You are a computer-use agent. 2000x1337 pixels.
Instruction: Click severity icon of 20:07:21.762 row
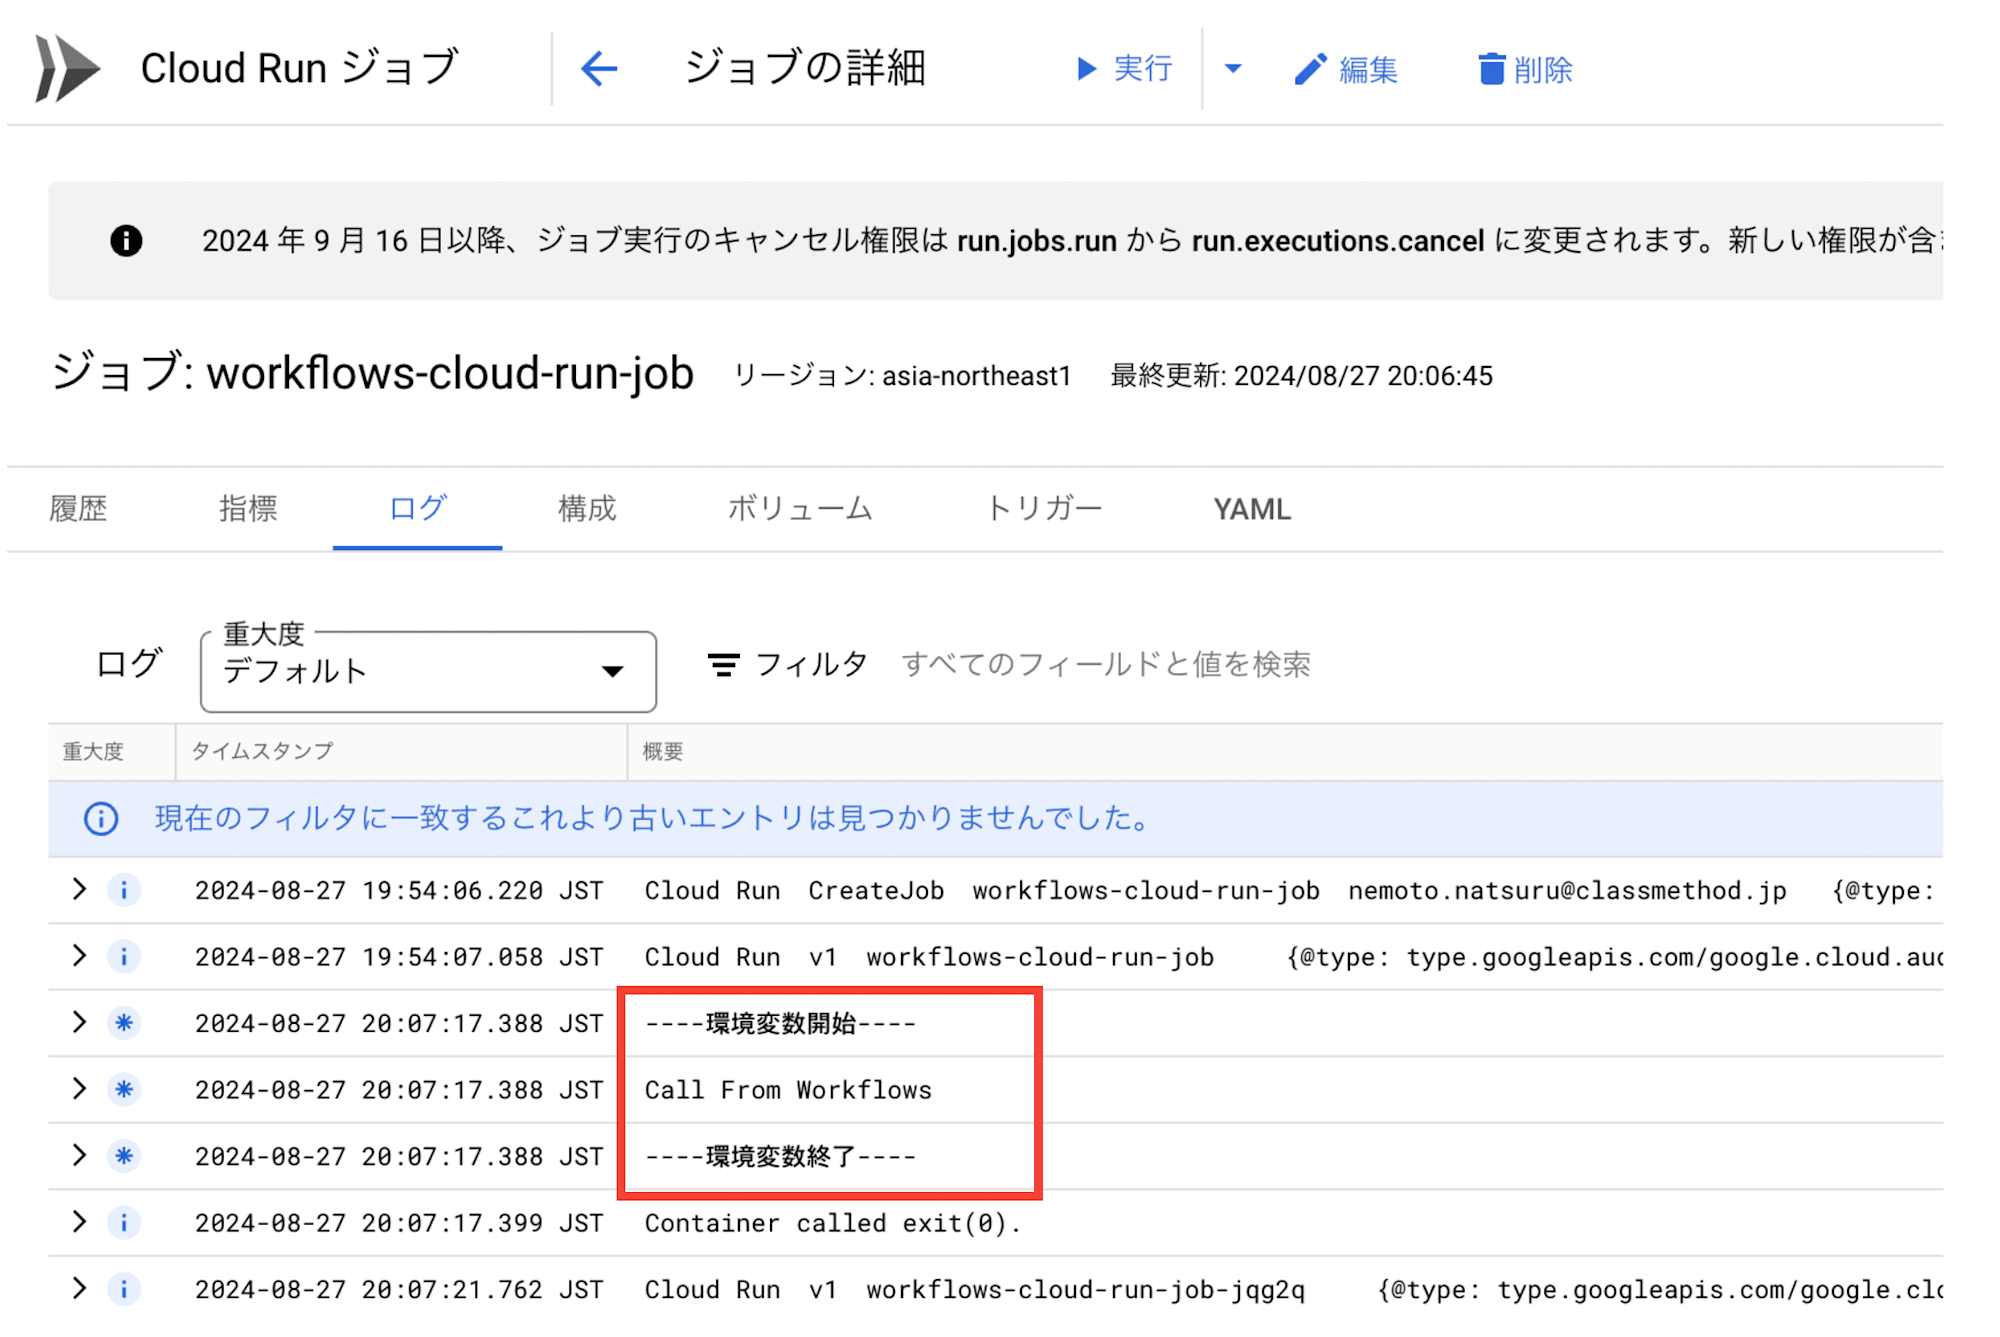point(124,1289)
